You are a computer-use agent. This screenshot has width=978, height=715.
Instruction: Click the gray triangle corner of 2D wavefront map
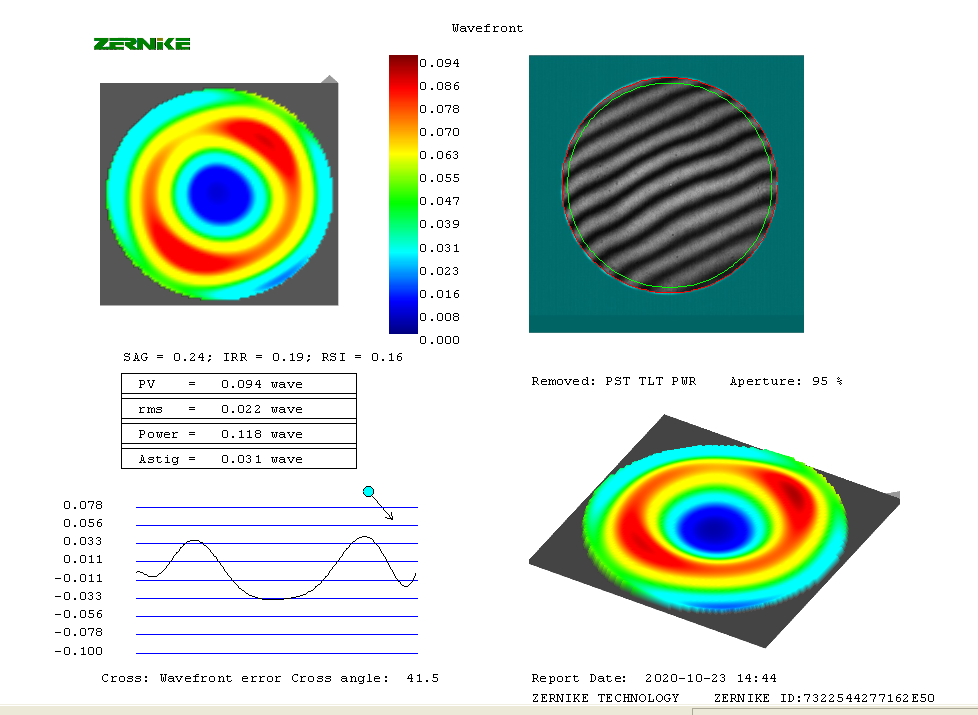pyautogui.click(x=329, y=79)
